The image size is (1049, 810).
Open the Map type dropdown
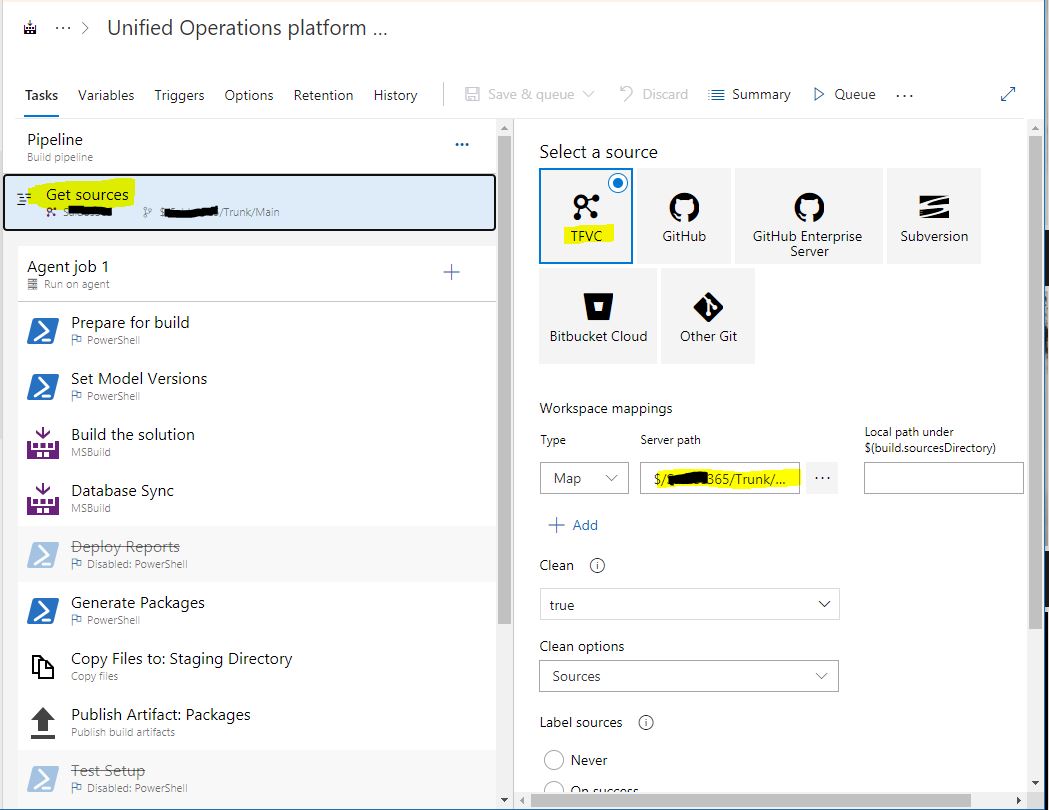point(584,478)
